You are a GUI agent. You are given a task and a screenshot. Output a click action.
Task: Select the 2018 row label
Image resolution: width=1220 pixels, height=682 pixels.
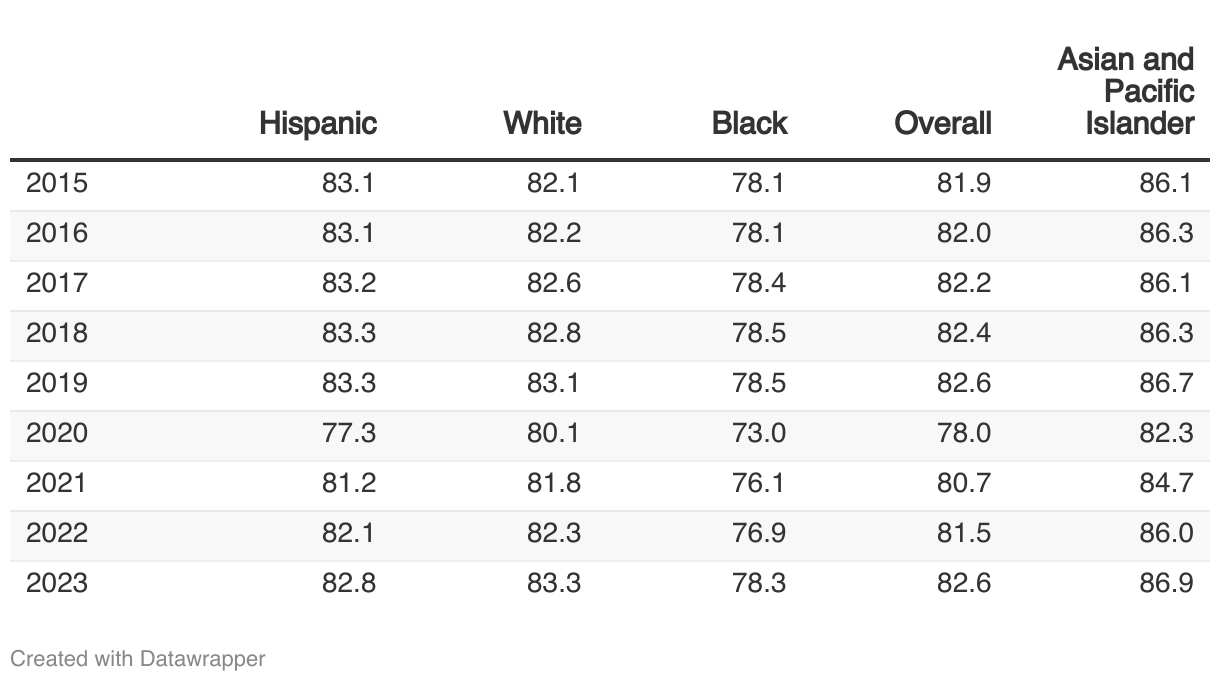pyautogui.click(x=57, y=333)
